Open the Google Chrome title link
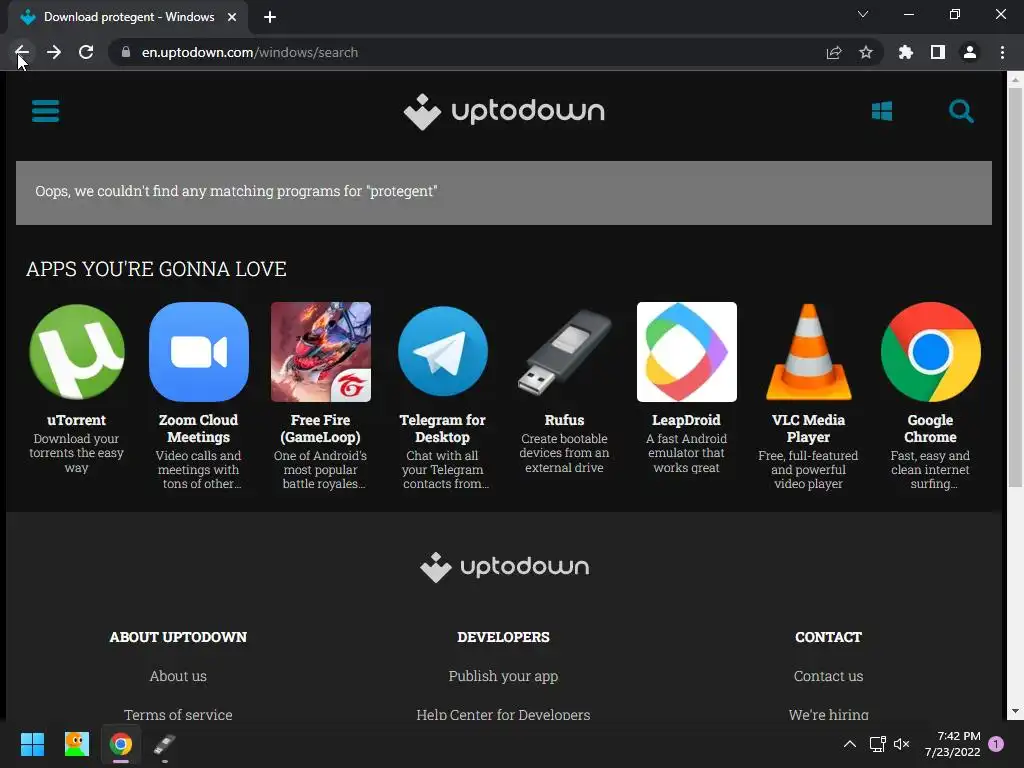This screenshot has height=768, width=1024. coord(931,428)
